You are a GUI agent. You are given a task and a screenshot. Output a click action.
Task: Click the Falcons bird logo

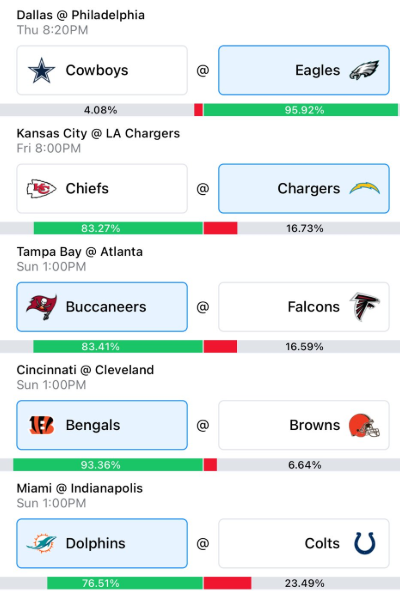click(364, 306)
